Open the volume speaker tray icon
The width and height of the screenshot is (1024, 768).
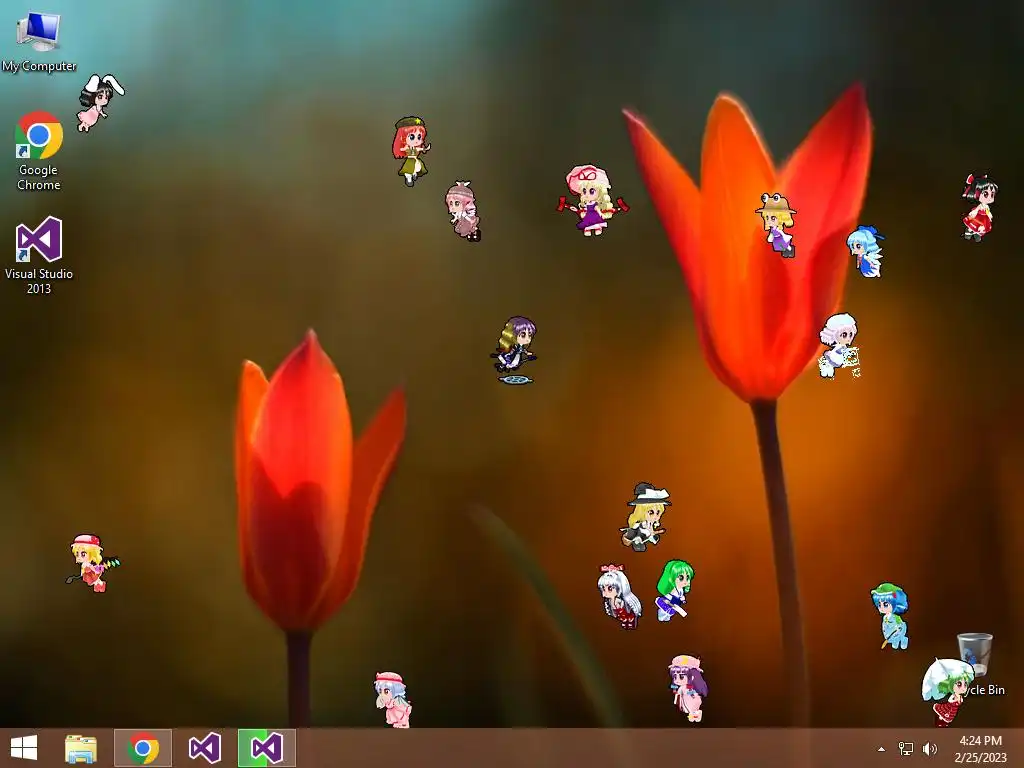(930, 749)
